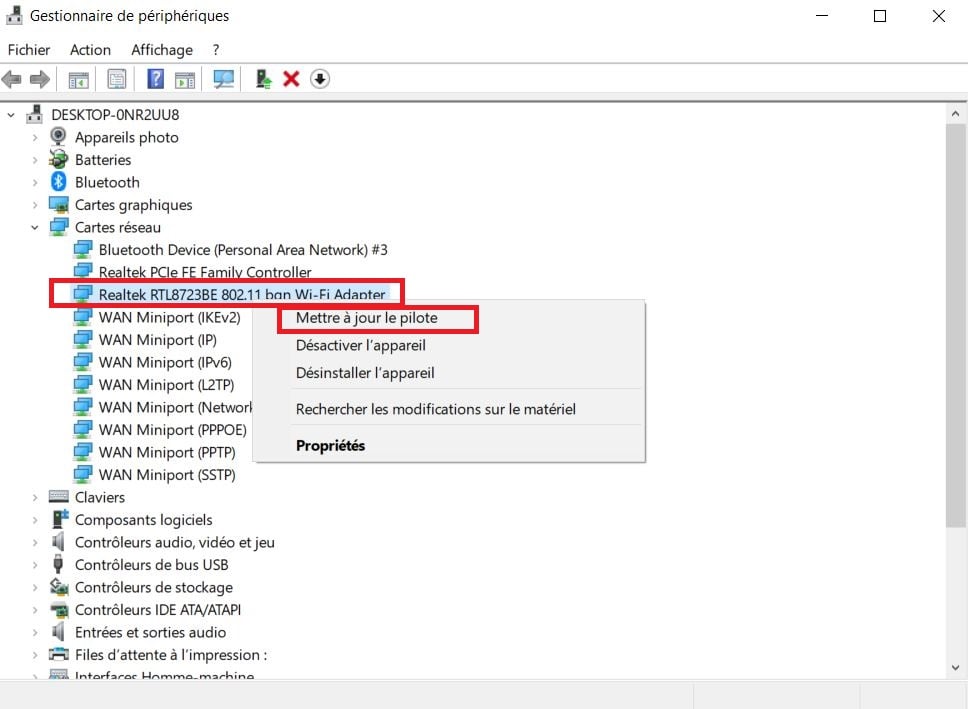
Task: Click the Composants logiciels label
Action: pyautogui.click(x=143, y=519)
